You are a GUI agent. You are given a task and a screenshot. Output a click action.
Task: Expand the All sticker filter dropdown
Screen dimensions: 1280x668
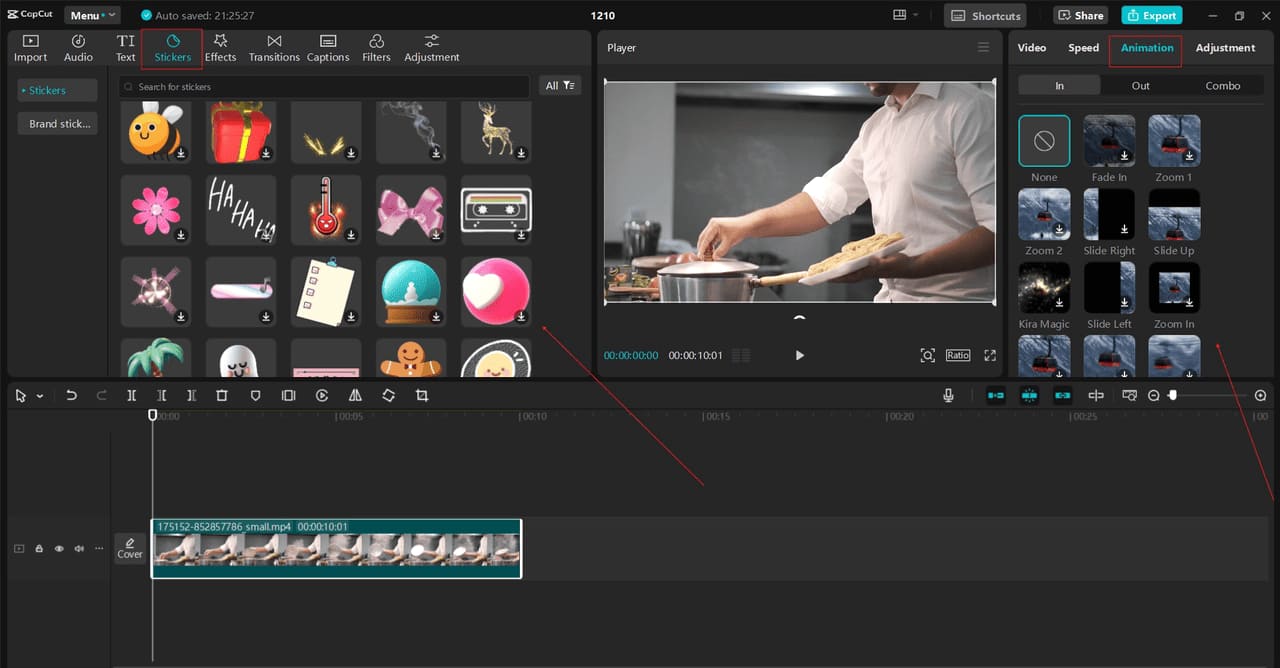pos(559,86)
